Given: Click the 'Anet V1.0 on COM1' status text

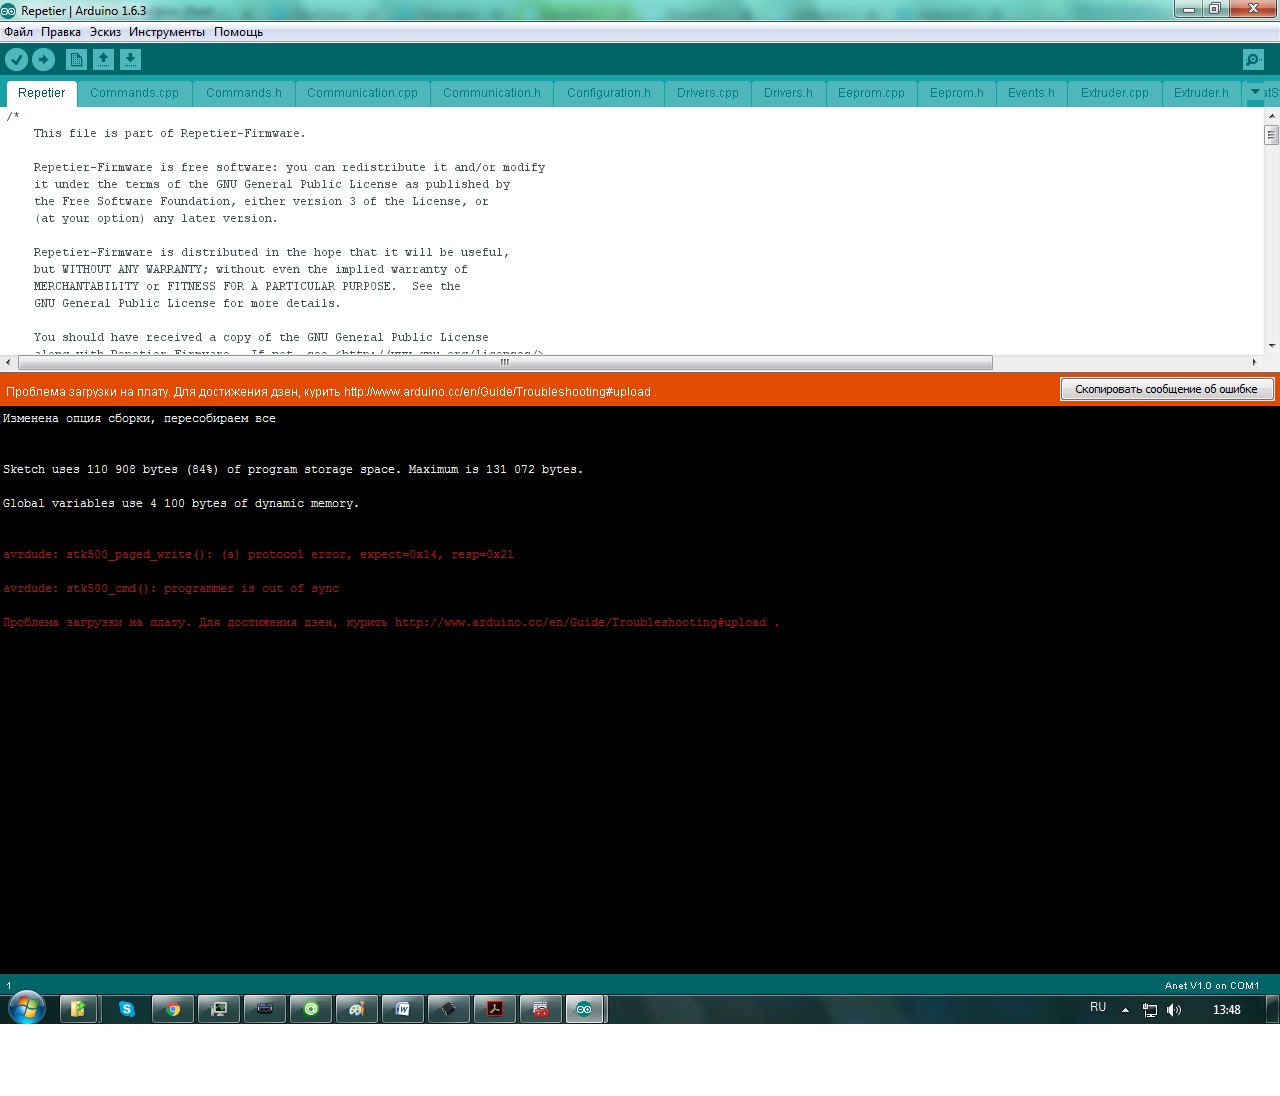Looking at the screenshot, I should click(1212, 986).
